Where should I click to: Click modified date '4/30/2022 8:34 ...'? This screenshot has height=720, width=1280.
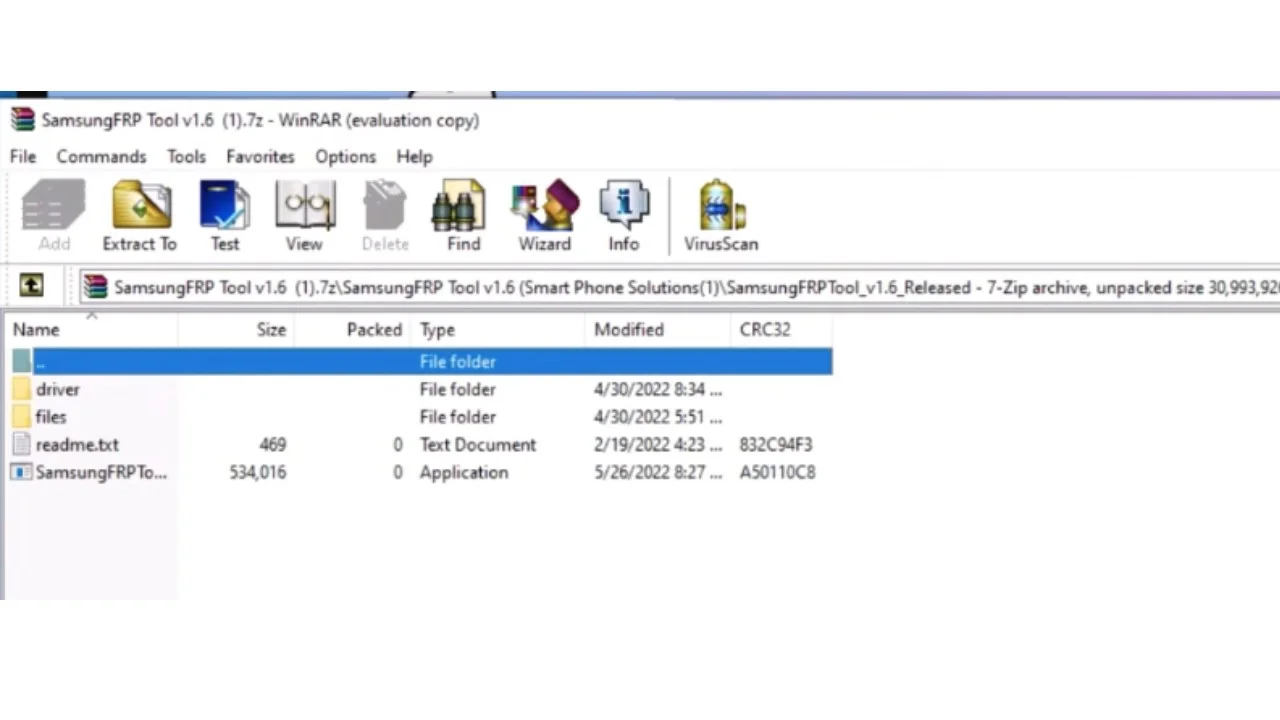[658, 389]
